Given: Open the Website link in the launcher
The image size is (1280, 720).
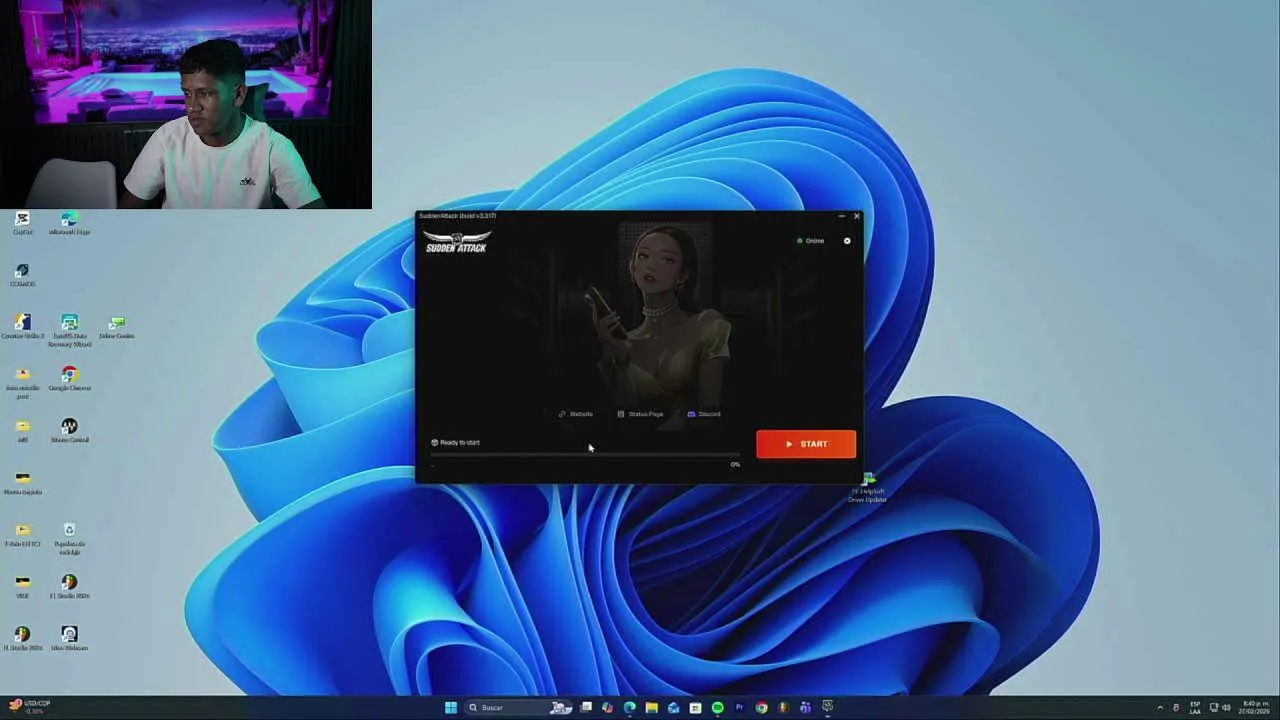Looking at the screenshot, I should coord(576,414).
